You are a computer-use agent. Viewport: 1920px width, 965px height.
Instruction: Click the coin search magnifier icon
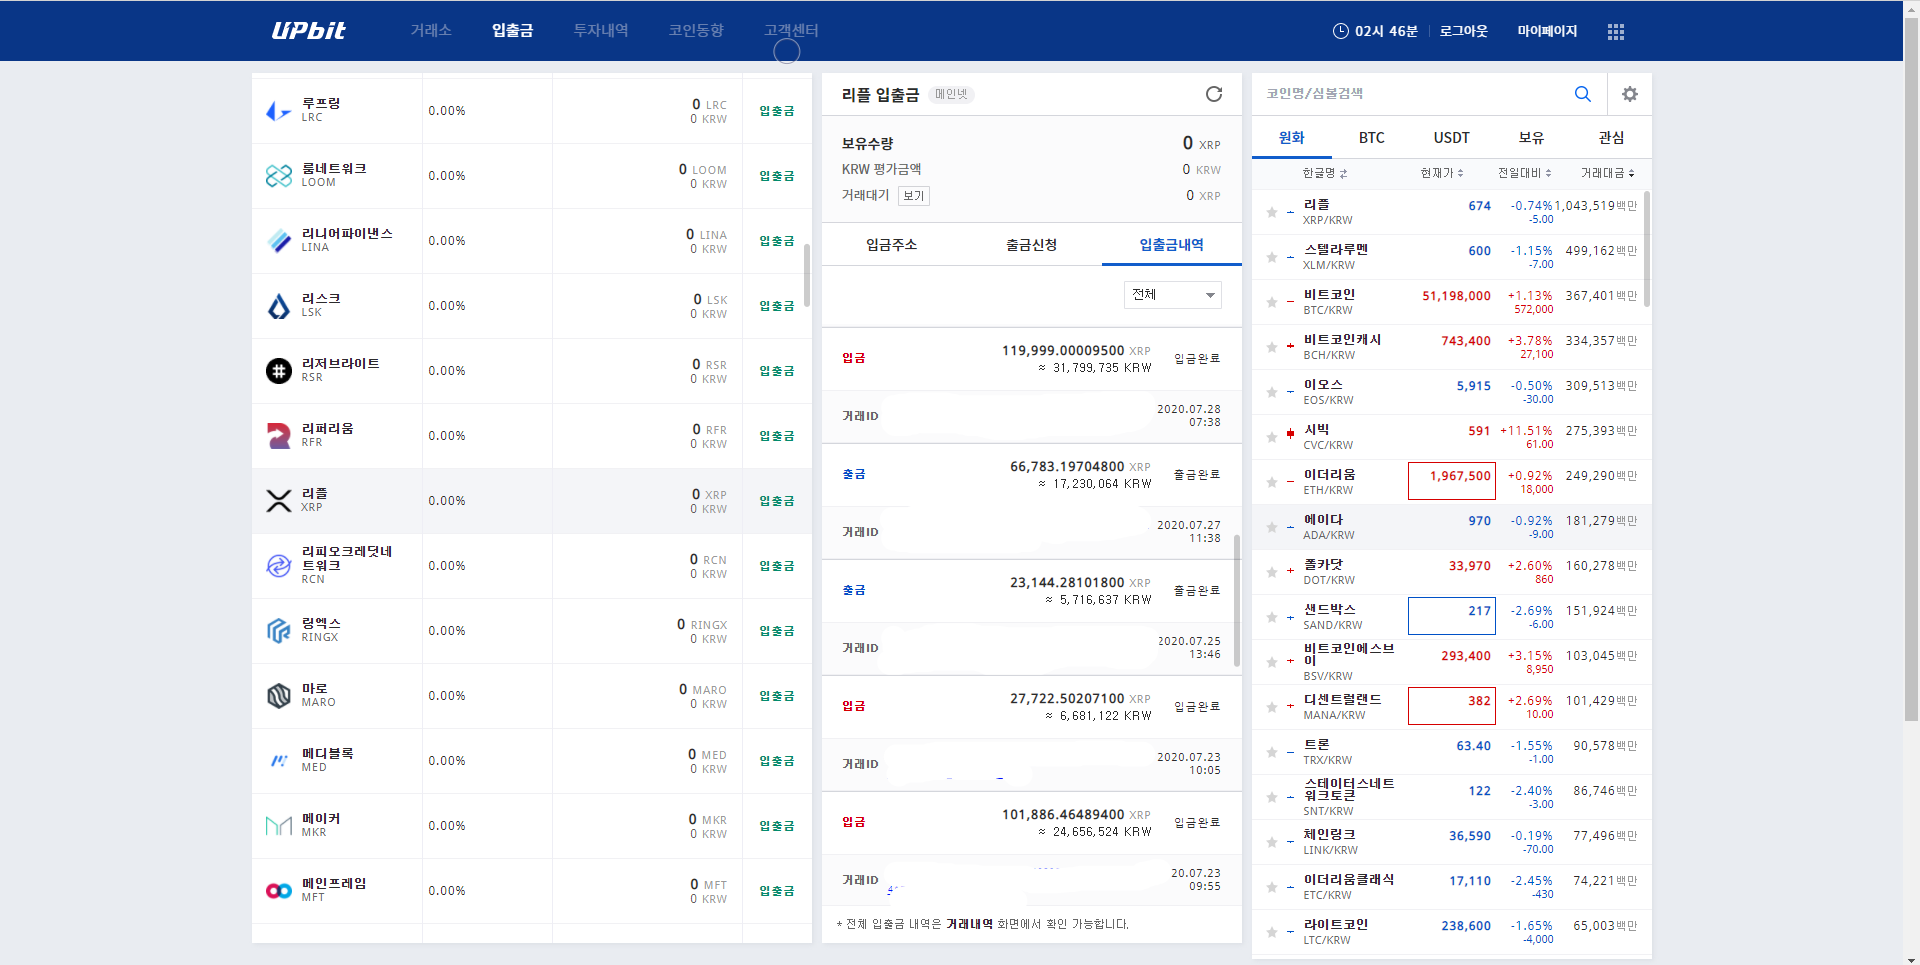point(1583,94)
